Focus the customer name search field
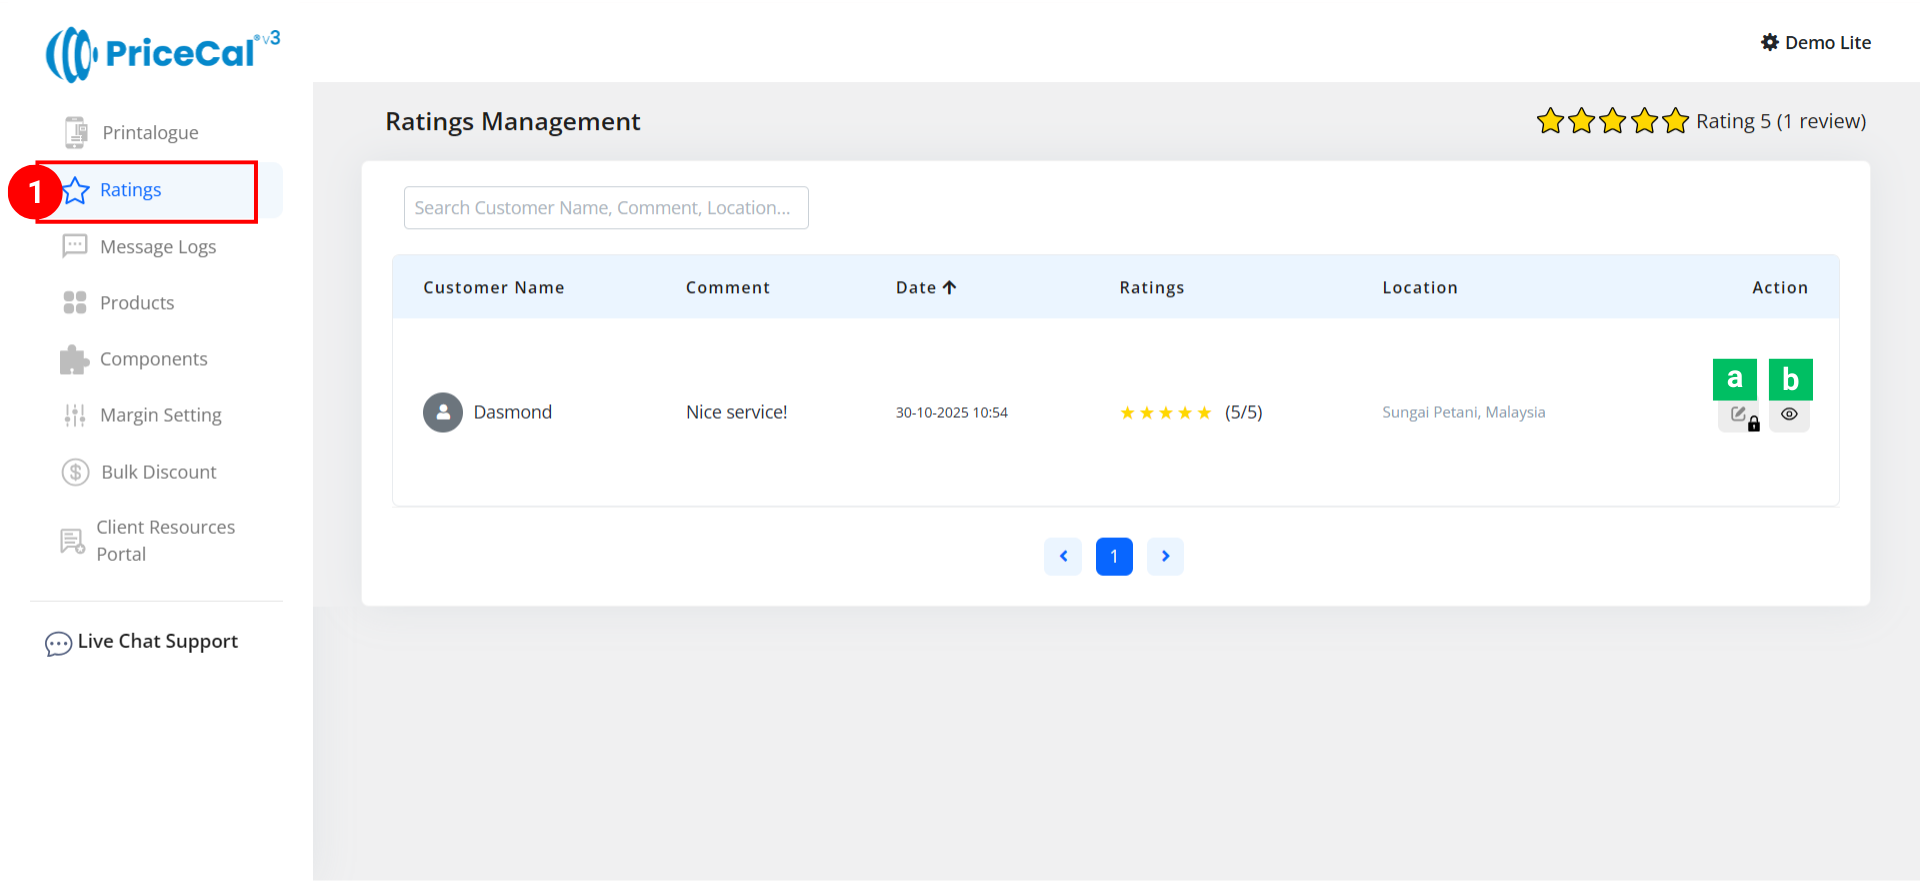 (606, 208)
